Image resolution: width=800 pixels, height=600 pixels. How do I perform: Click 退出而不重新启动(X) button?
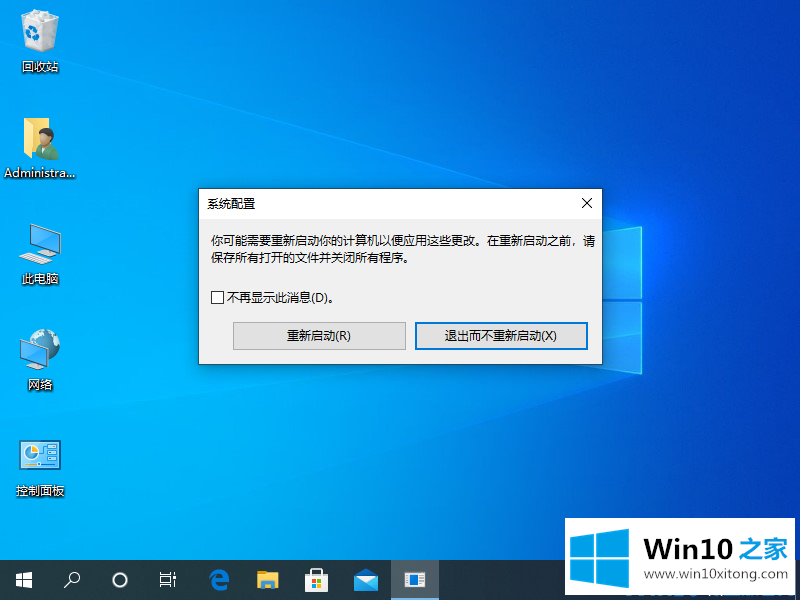(501, 336)
